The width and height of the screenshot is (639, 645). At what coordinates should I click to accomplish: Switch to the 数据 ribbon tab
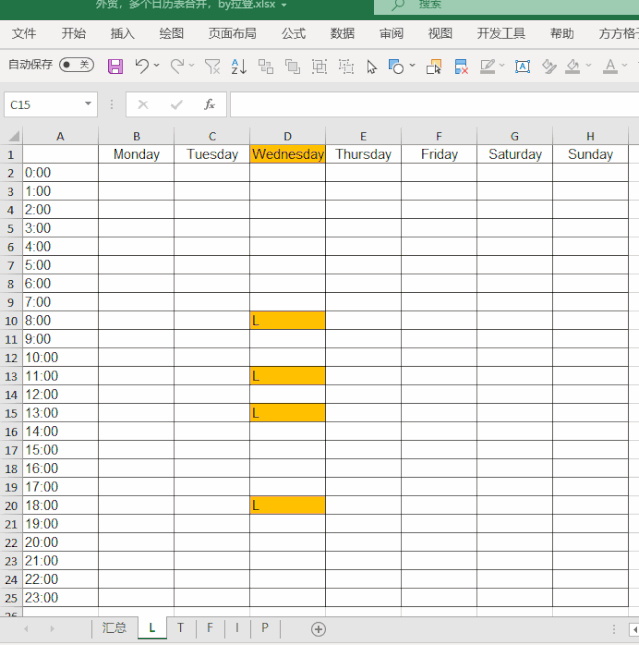pos(342,33)
